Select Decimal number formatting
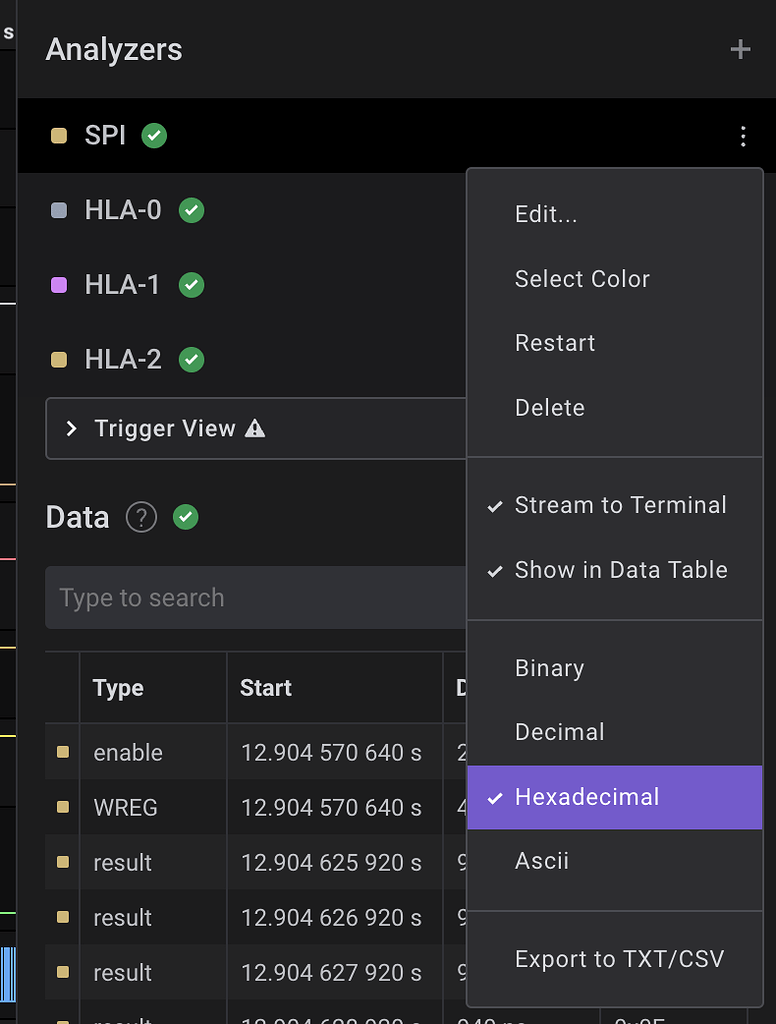Screen dimensions: 776x1024 tap(559, 732)
